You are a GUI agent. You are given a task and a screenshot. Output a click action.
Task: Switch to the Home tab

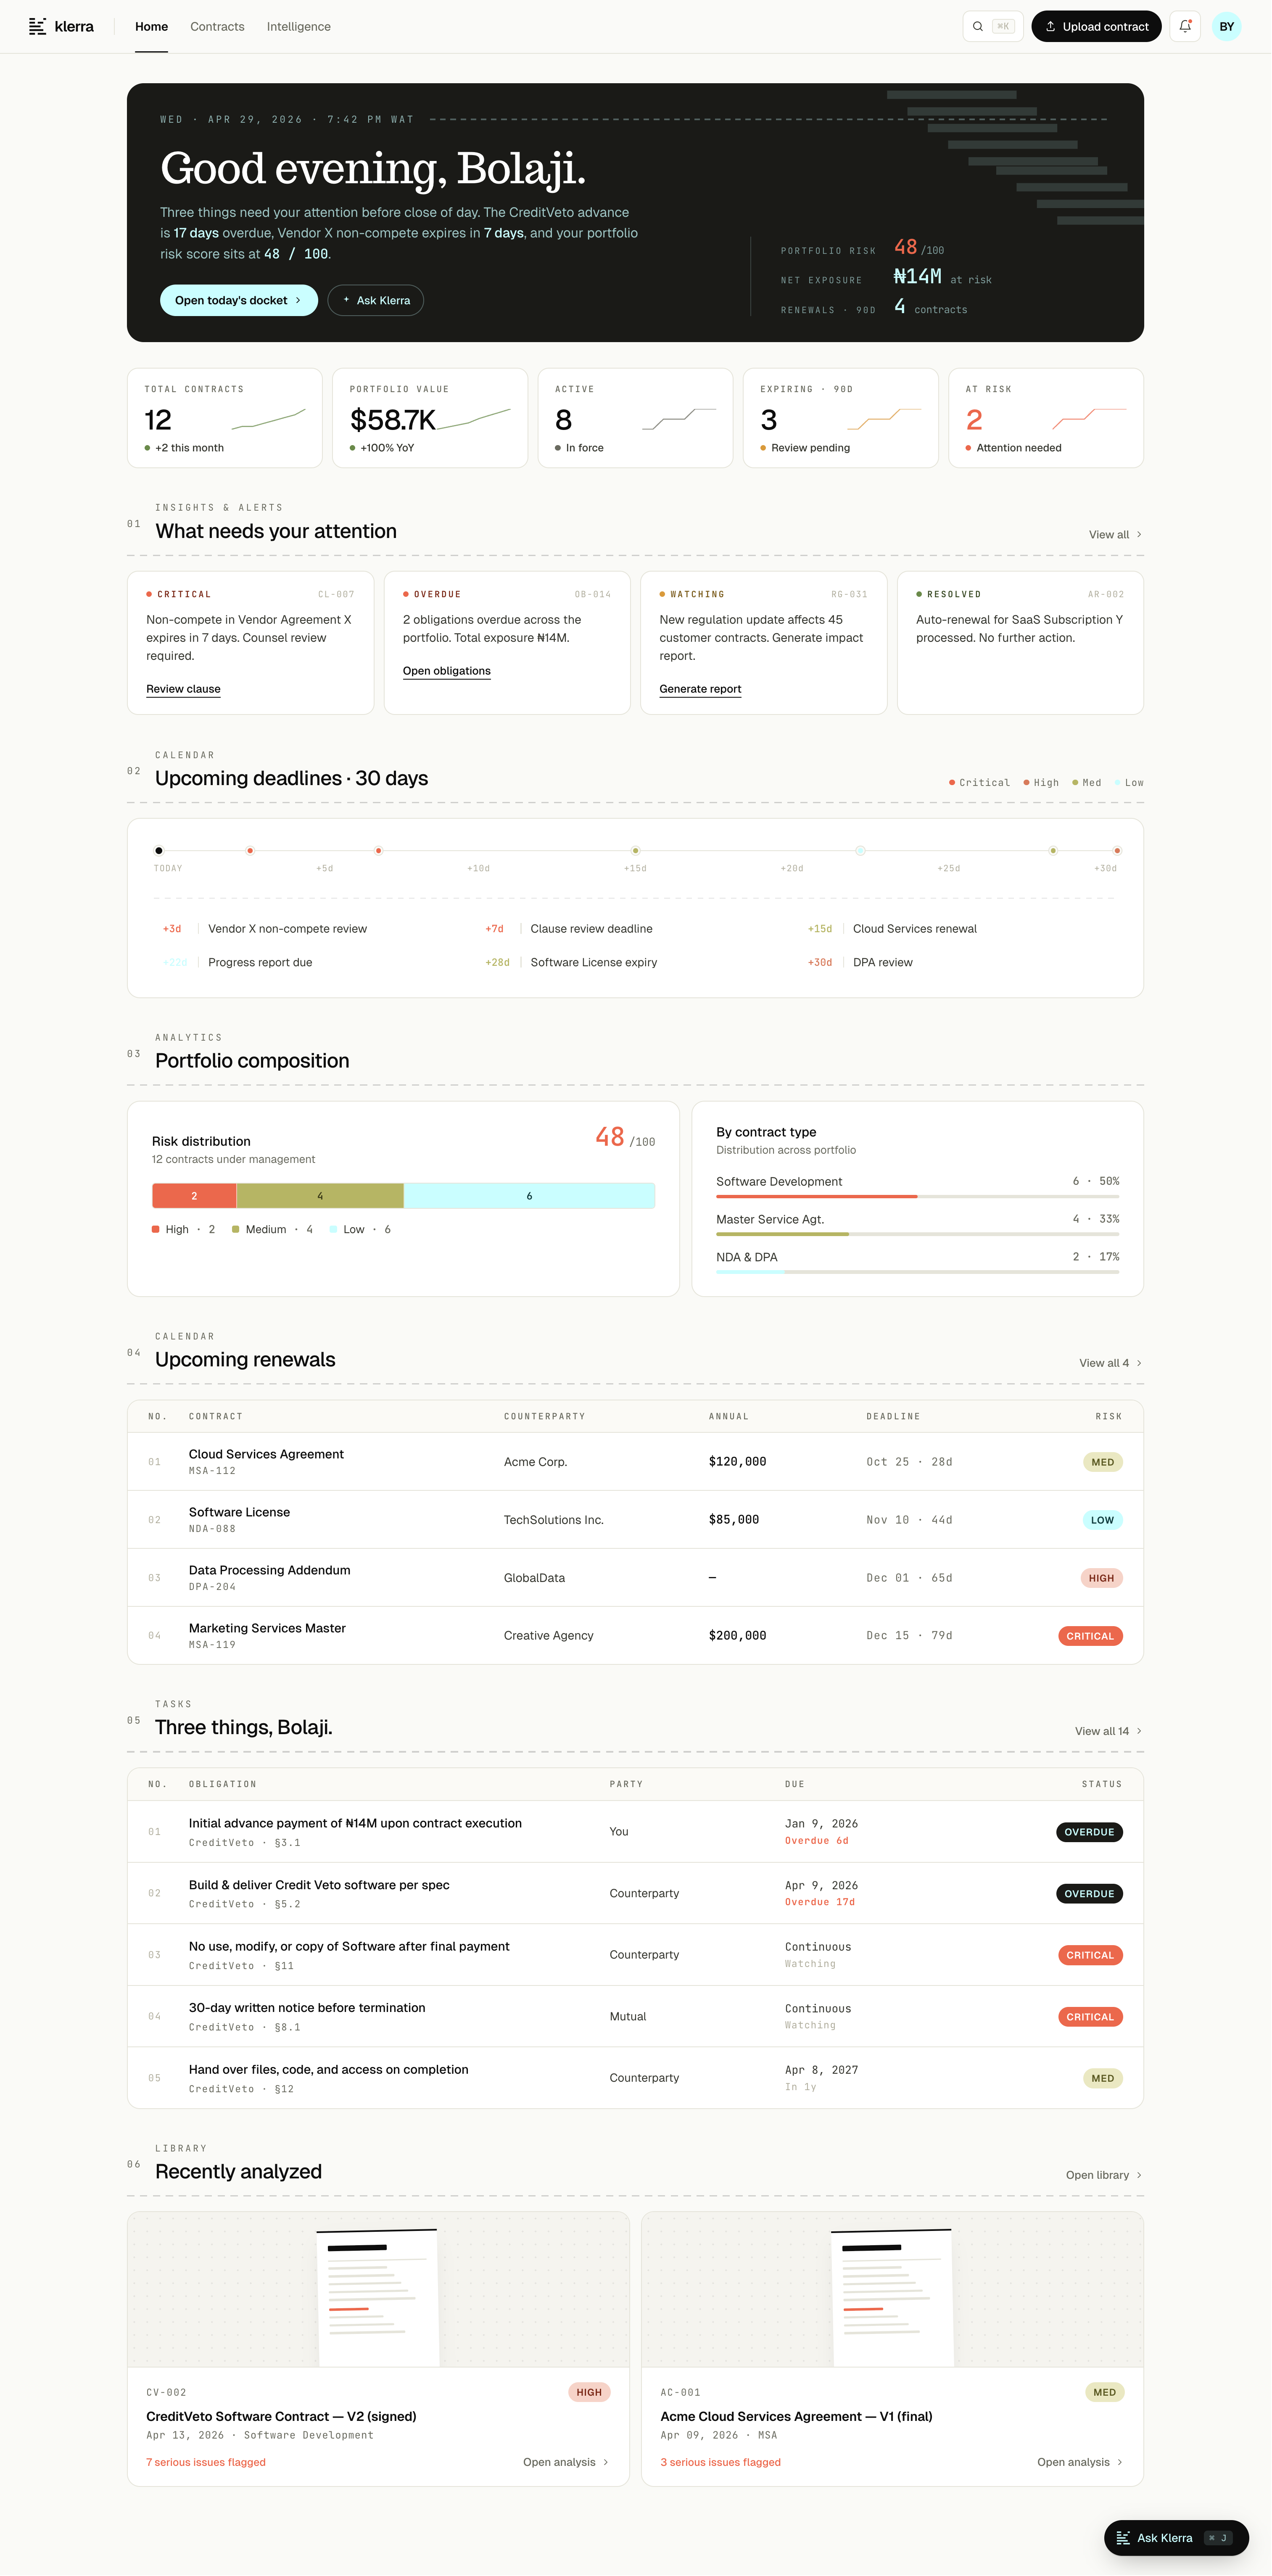click(x=152, y=27)
